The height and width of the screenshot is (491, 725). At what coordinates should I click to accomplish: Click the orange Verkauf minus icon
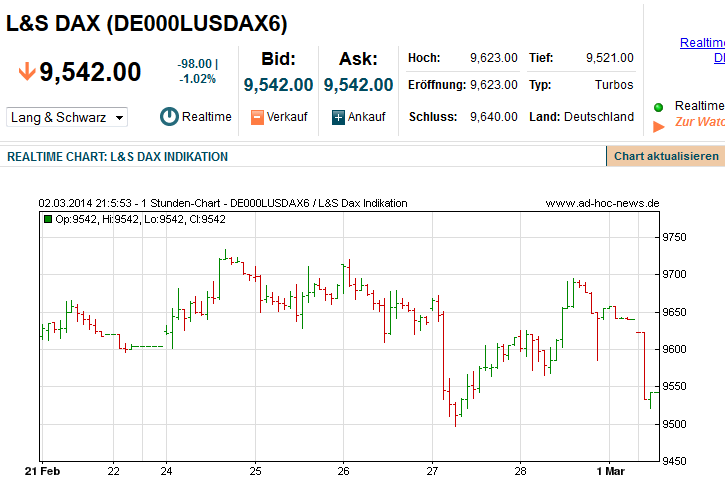(257, 117)
